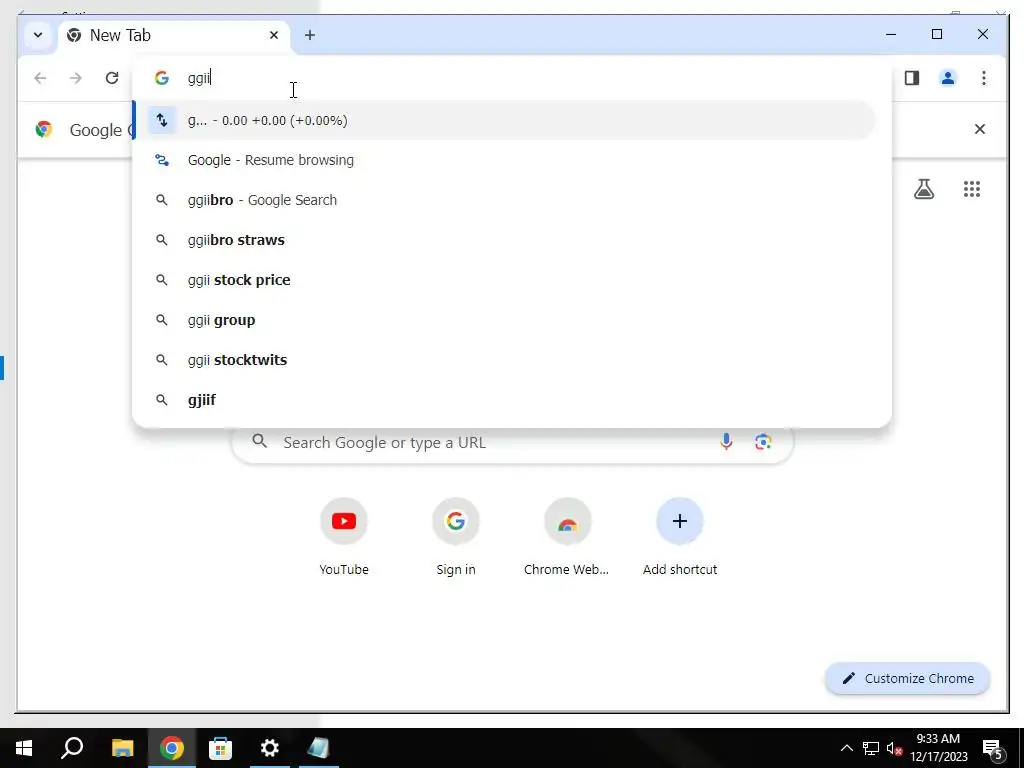
Task: Click the Chrome taskbar icon
Action: coord(172,748)
